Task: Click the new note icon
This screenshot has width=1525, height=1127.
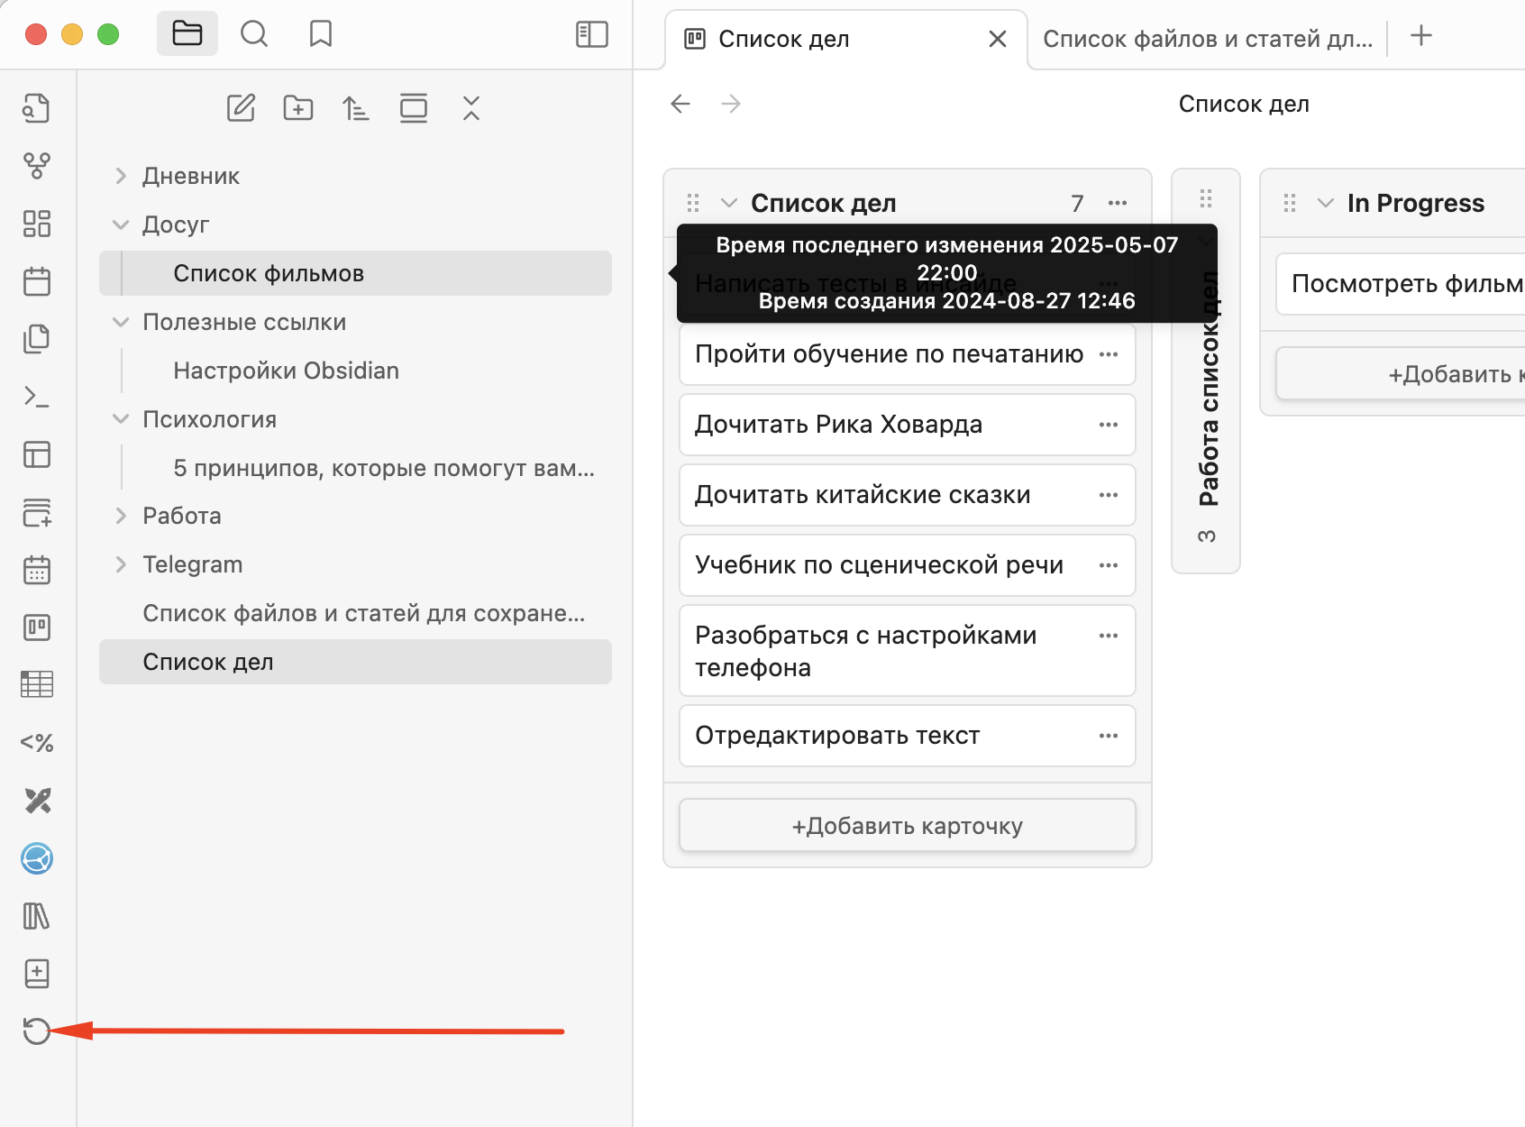Action: point(241,108)
